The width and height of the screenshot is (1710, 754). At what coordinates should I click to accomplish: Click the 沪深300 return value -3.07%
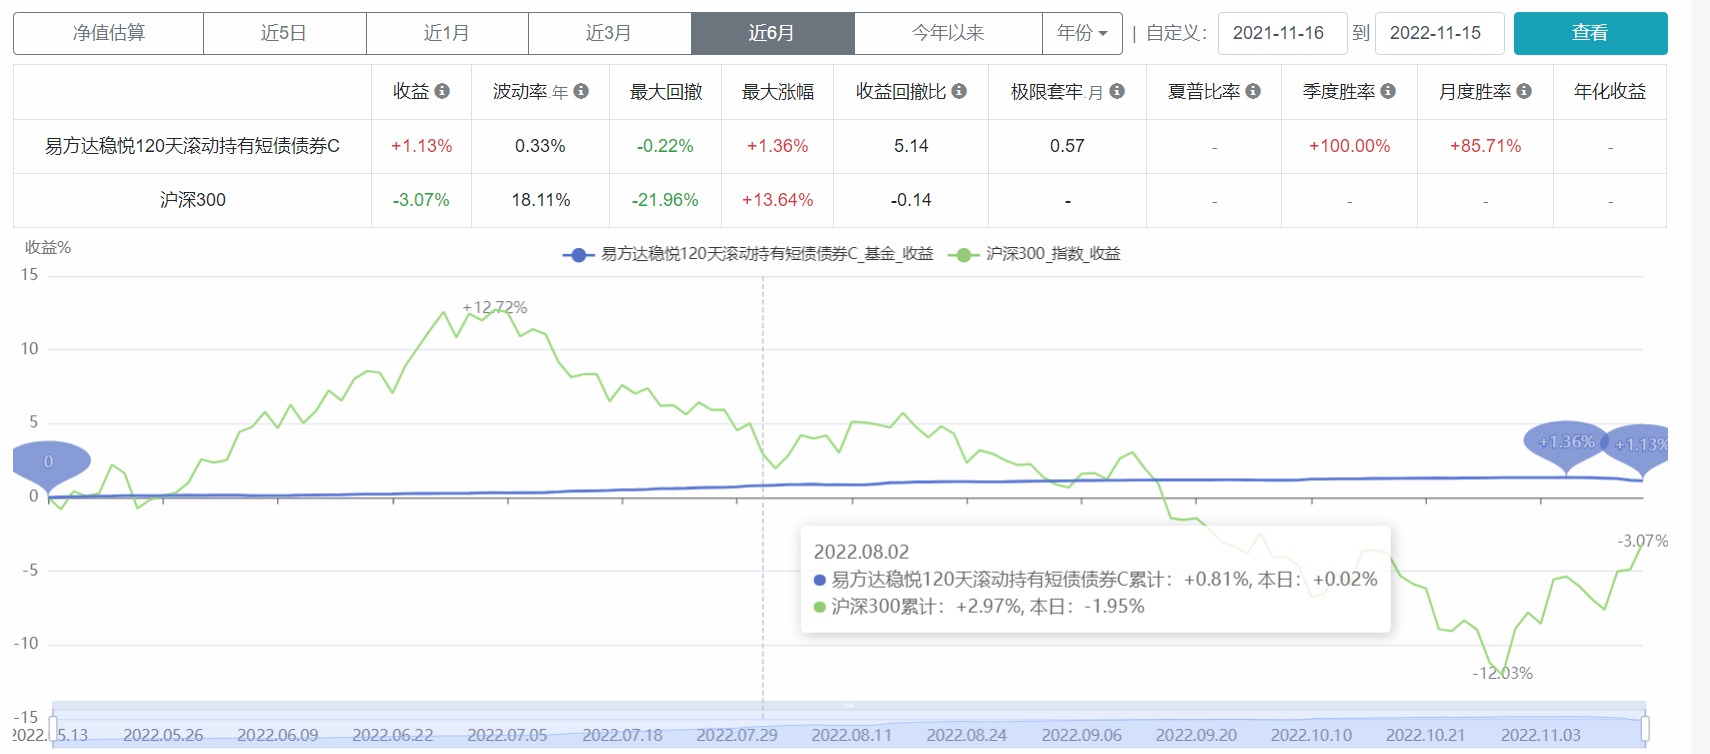pyautogui.click(x=421, y=200)
